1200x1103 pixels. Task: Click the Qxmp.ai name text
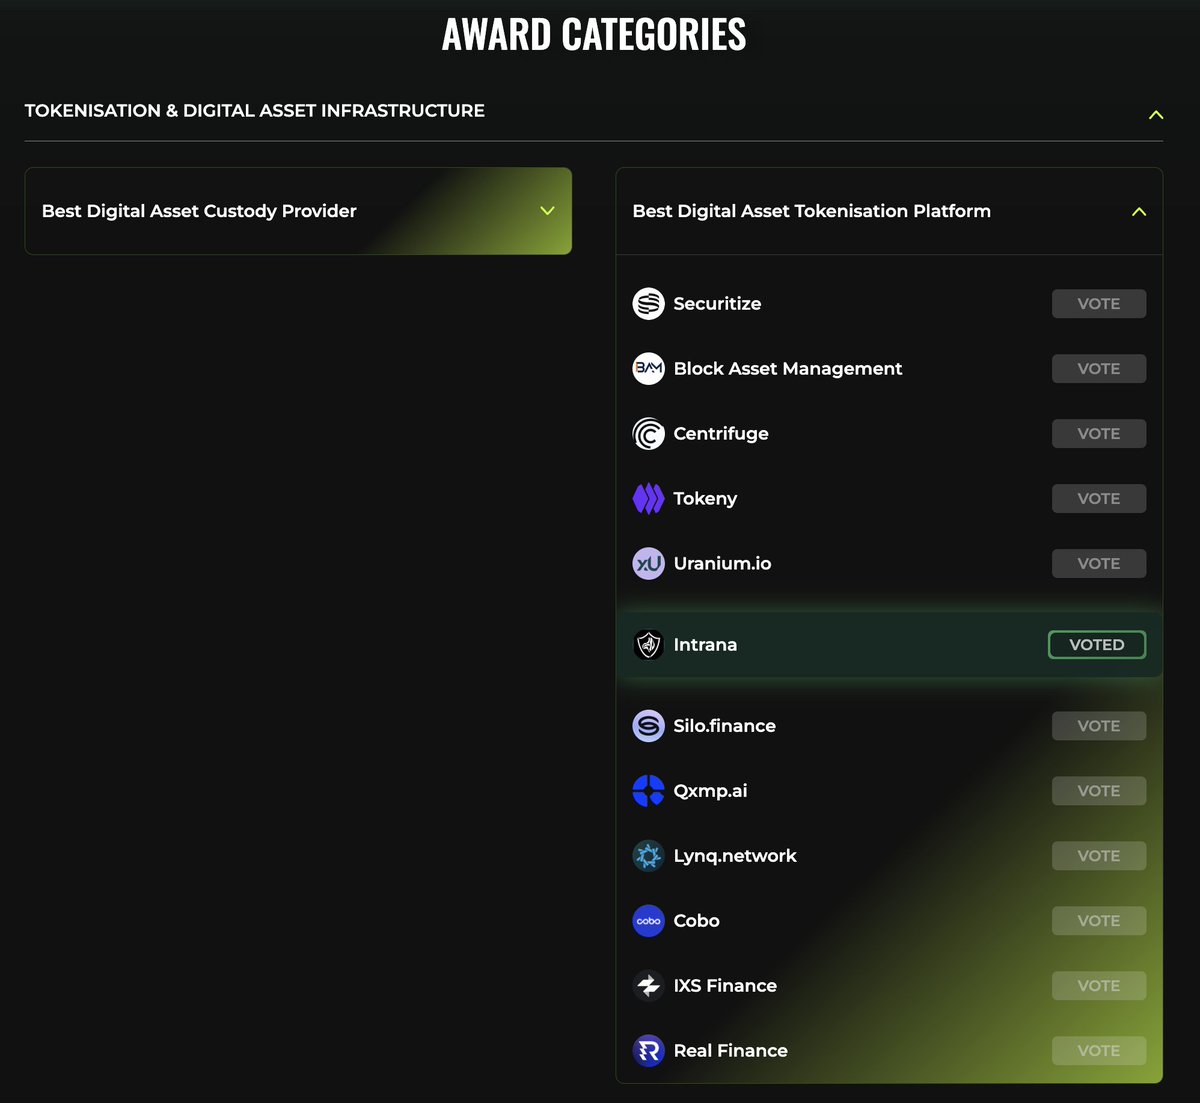710,791
